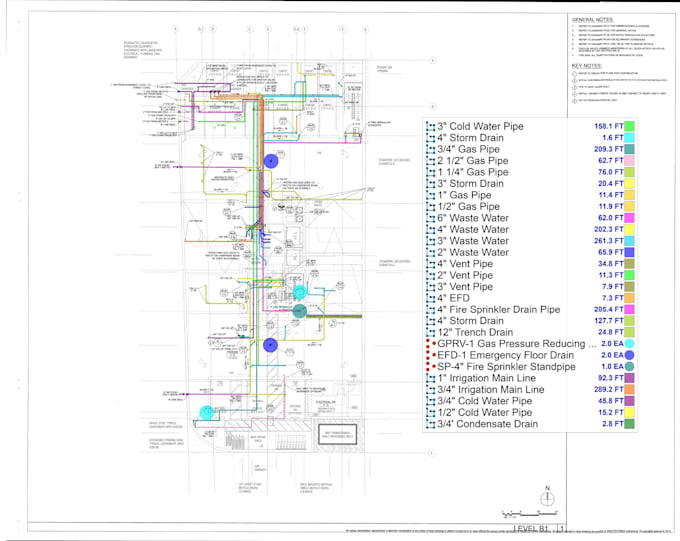Image resolution: width=680 pixels, height=541 pixels.
Task: Select the blue circle swatch for EFD-1 row
Action: click(629, 355)
